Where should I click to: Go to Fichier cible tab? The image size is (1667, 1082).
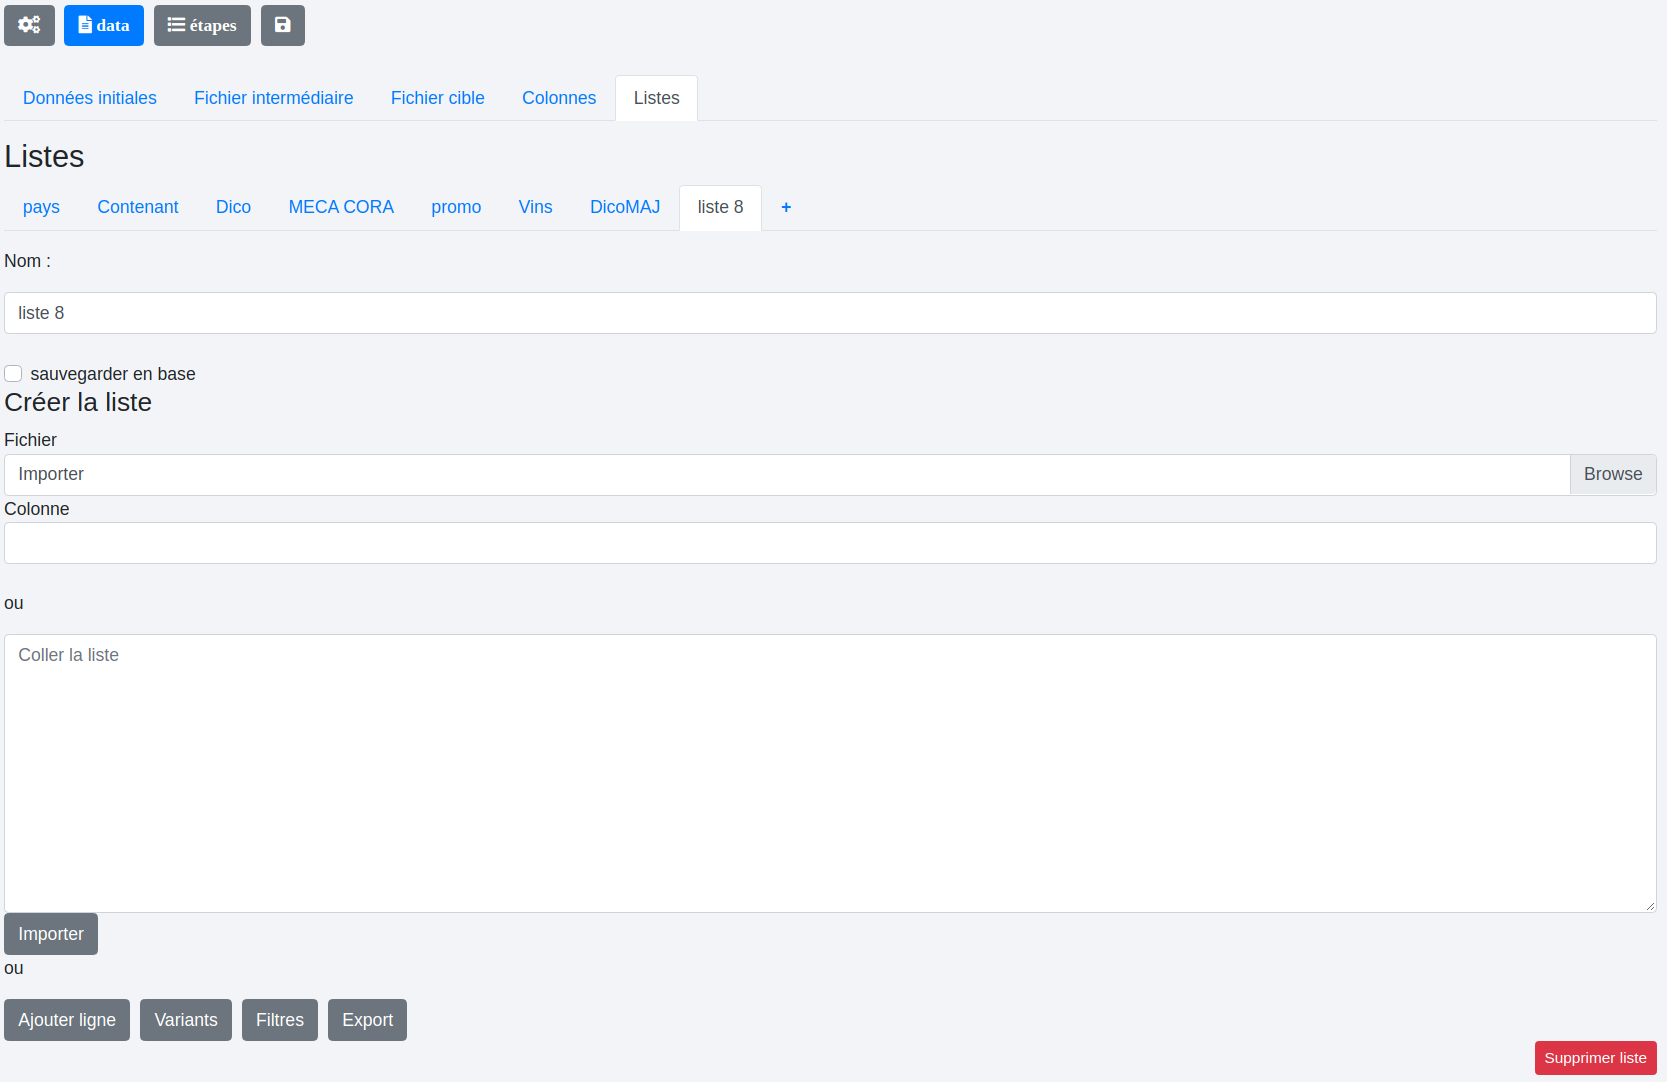437,98
